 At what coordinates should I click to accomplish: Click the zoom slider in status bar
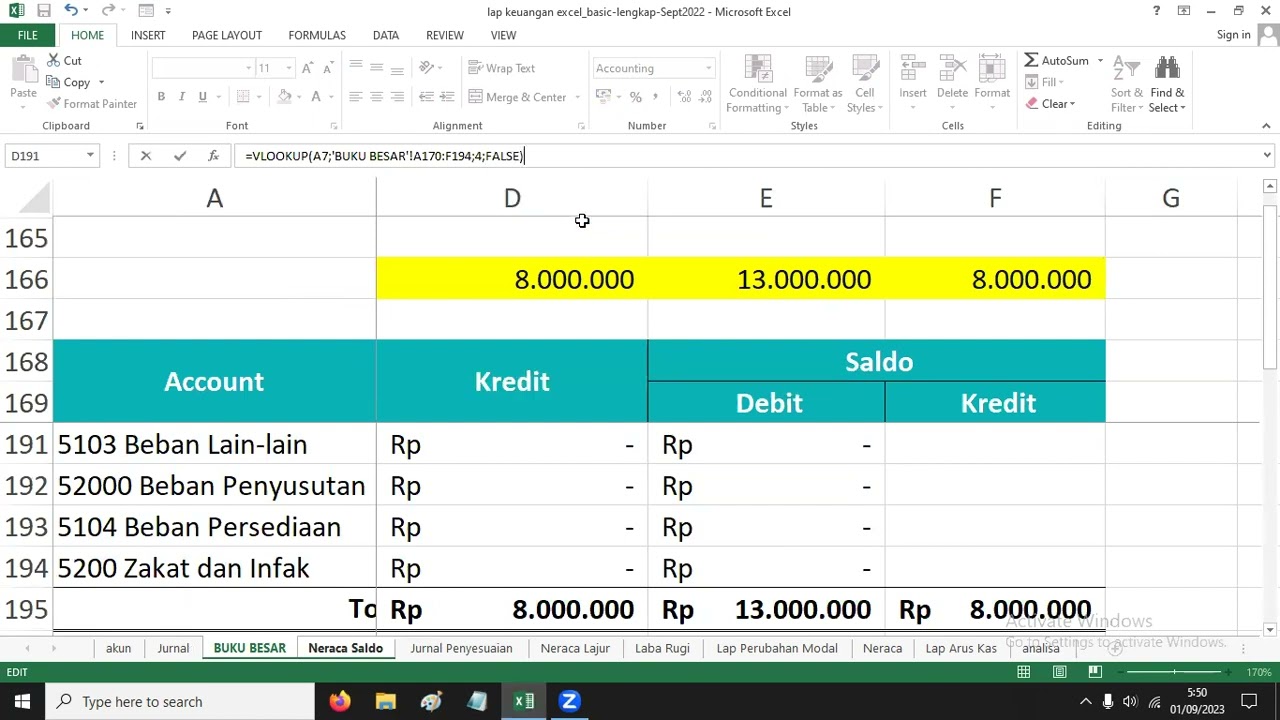point(1175,672)
